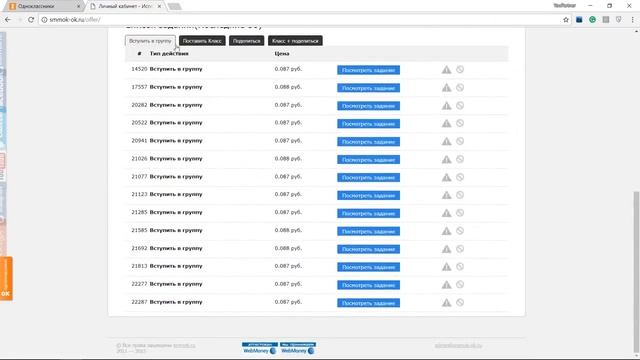
Task: Click block circle icon in row 20522
Action: coord(460,123)
